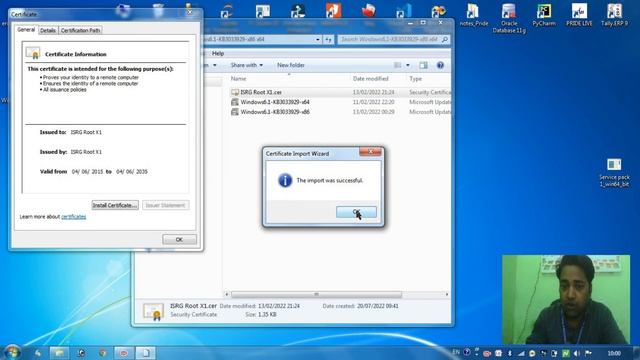Viewport: 640px width, 360px height.
Task: Click the Type column header
Action: click(416, 79)
